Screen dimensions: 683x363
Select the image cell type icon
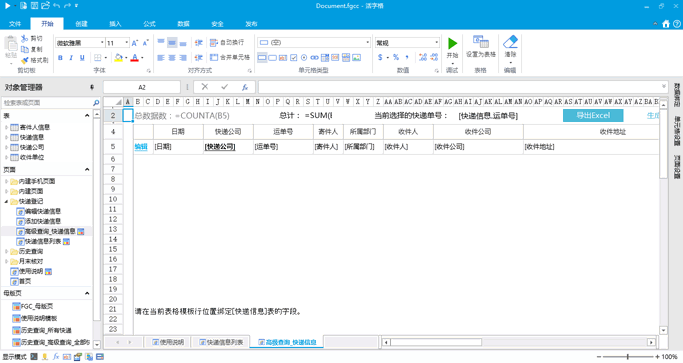pyautogui.click(x=356, y=58)
